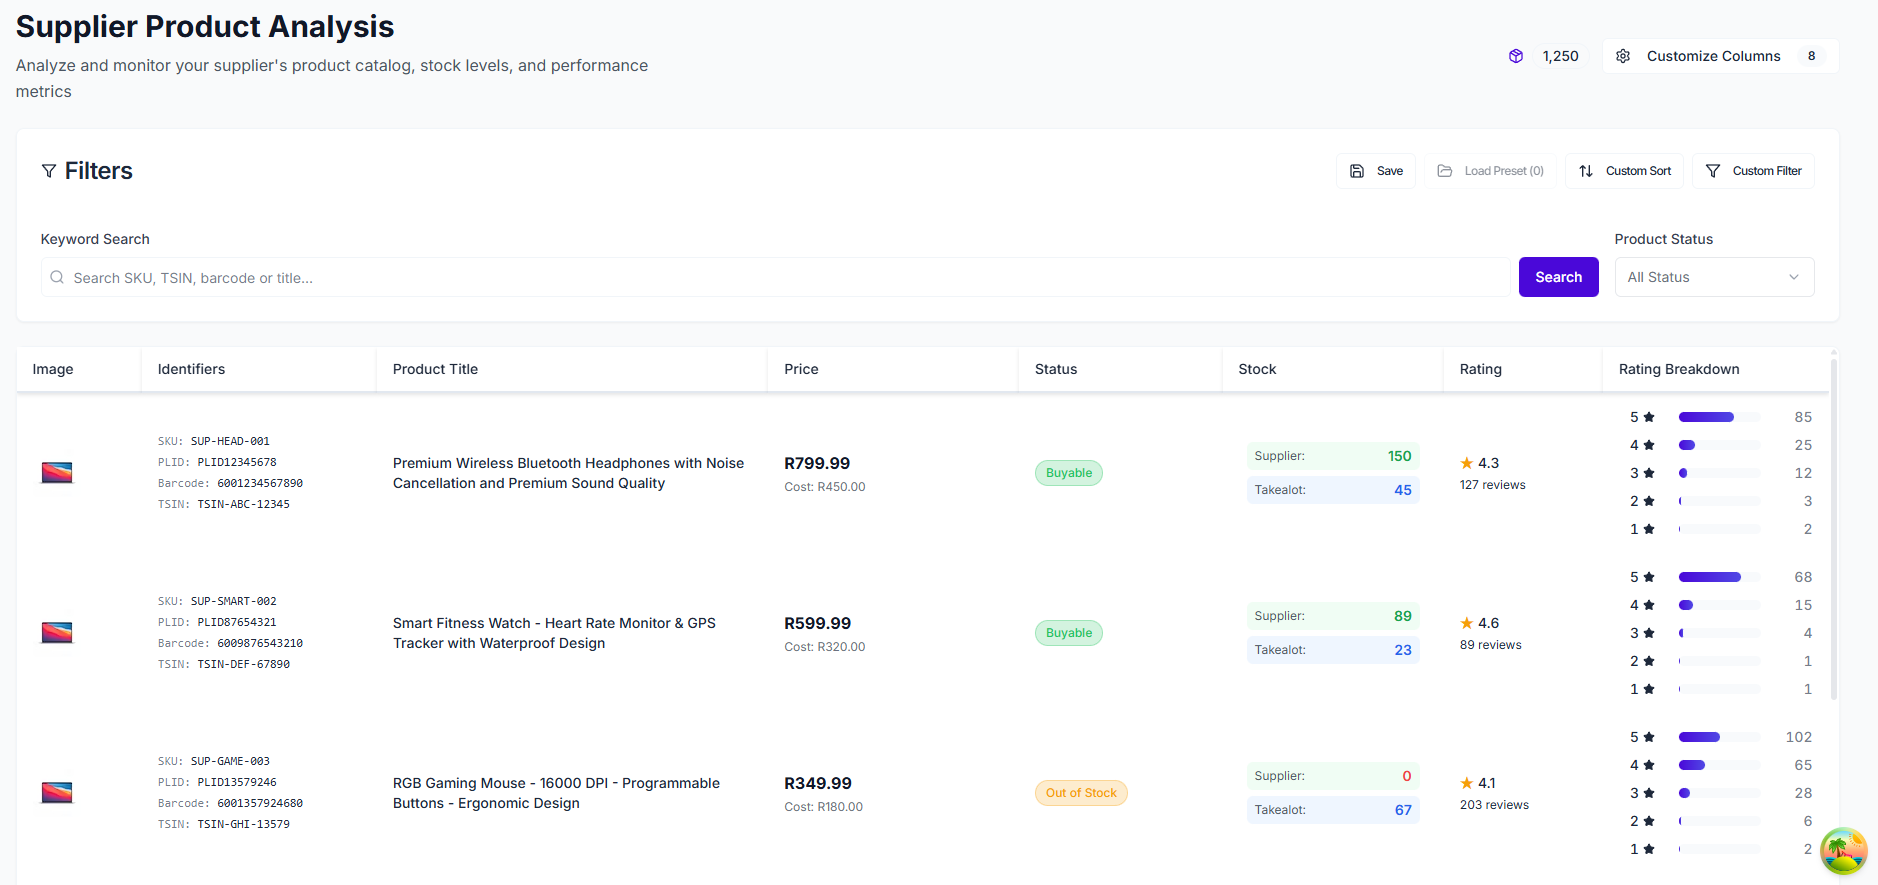Click the Custom Sort button label
The width and height of the screenshot is (1878, 885).
tap(1638, 171)
